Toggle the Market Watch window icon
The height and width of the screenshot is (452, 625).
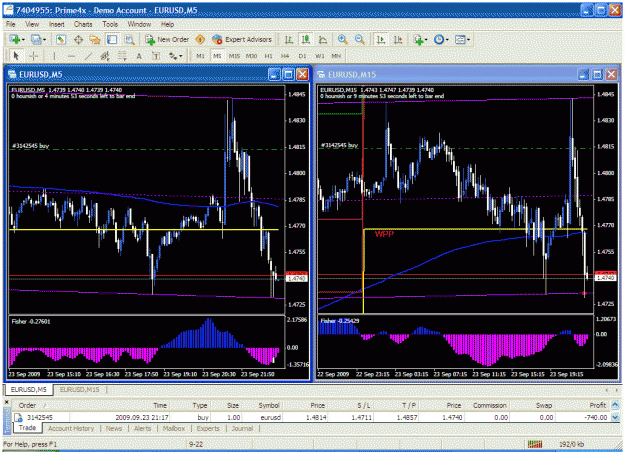61,39
